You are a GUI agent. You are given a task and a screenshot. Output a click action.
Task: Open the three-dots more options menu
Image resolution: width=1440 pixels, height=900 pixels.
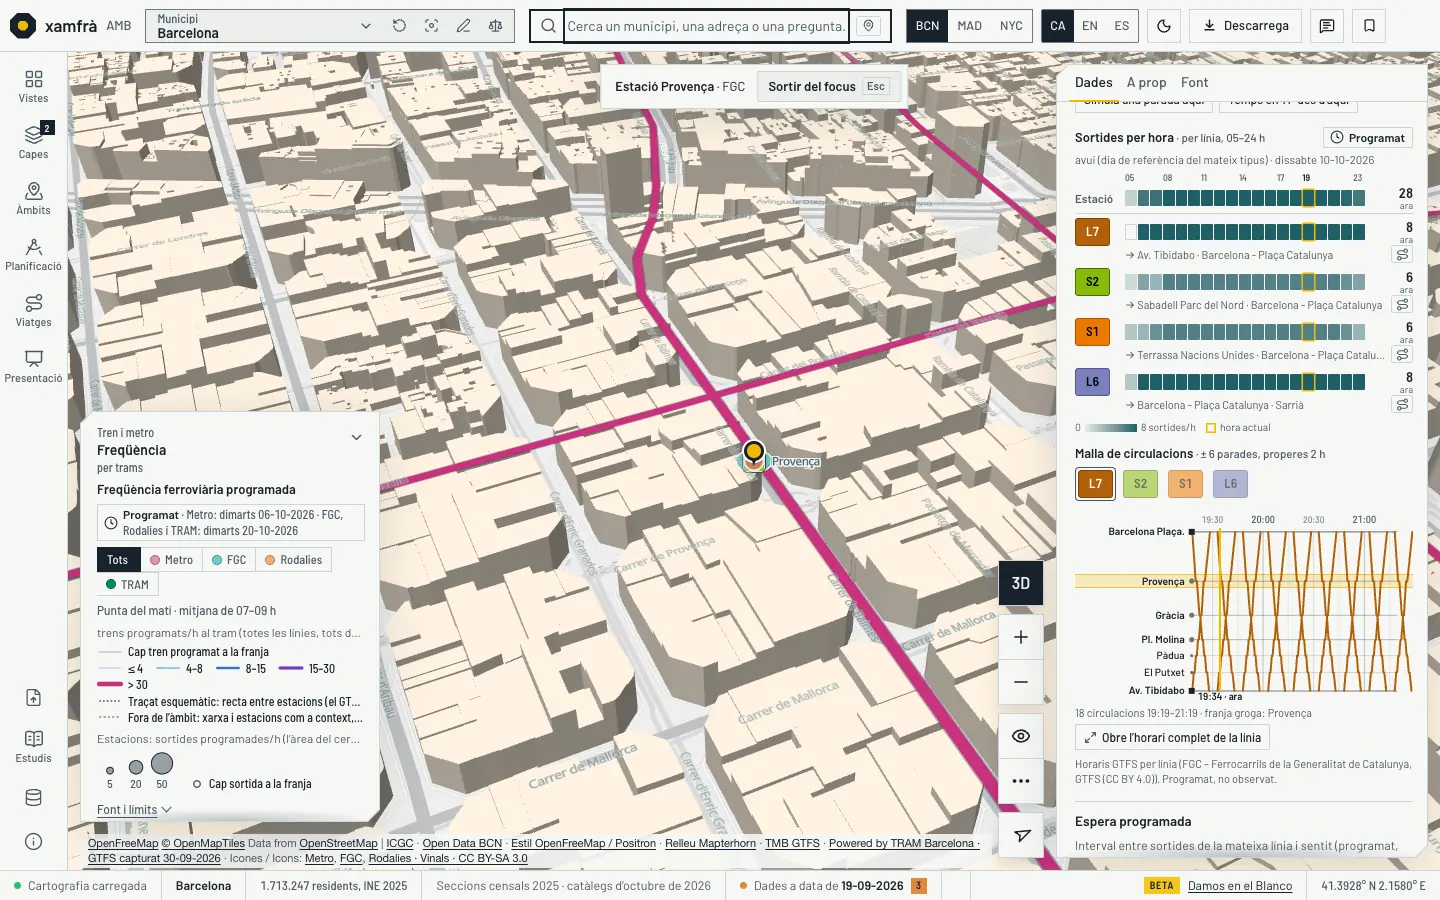pos(1021,781)
